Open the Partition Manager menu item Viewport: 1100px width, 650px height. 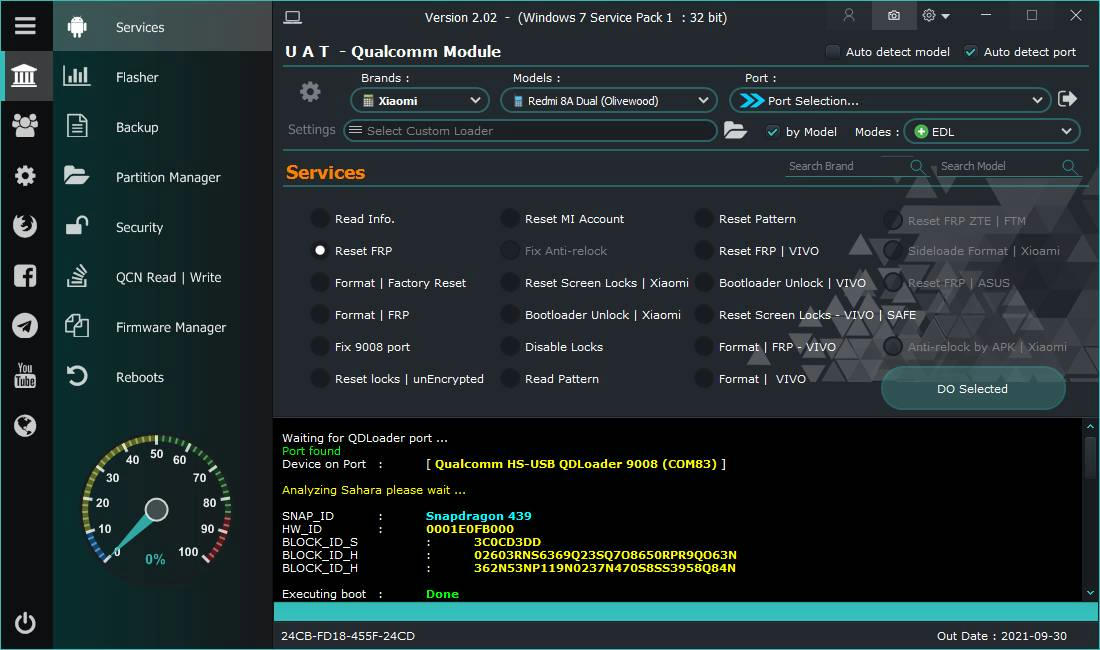click(163, 177)
